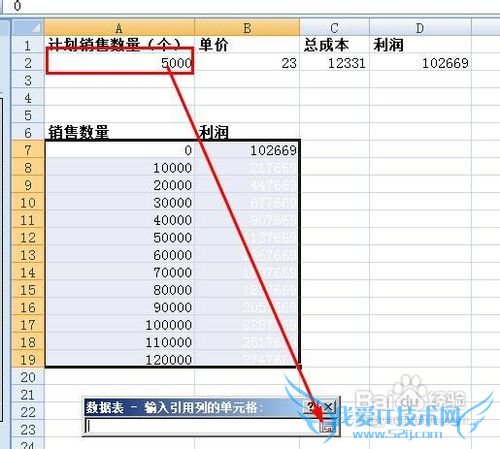Select row 2 header
The image size is (500, 449).
coord(28,62)
